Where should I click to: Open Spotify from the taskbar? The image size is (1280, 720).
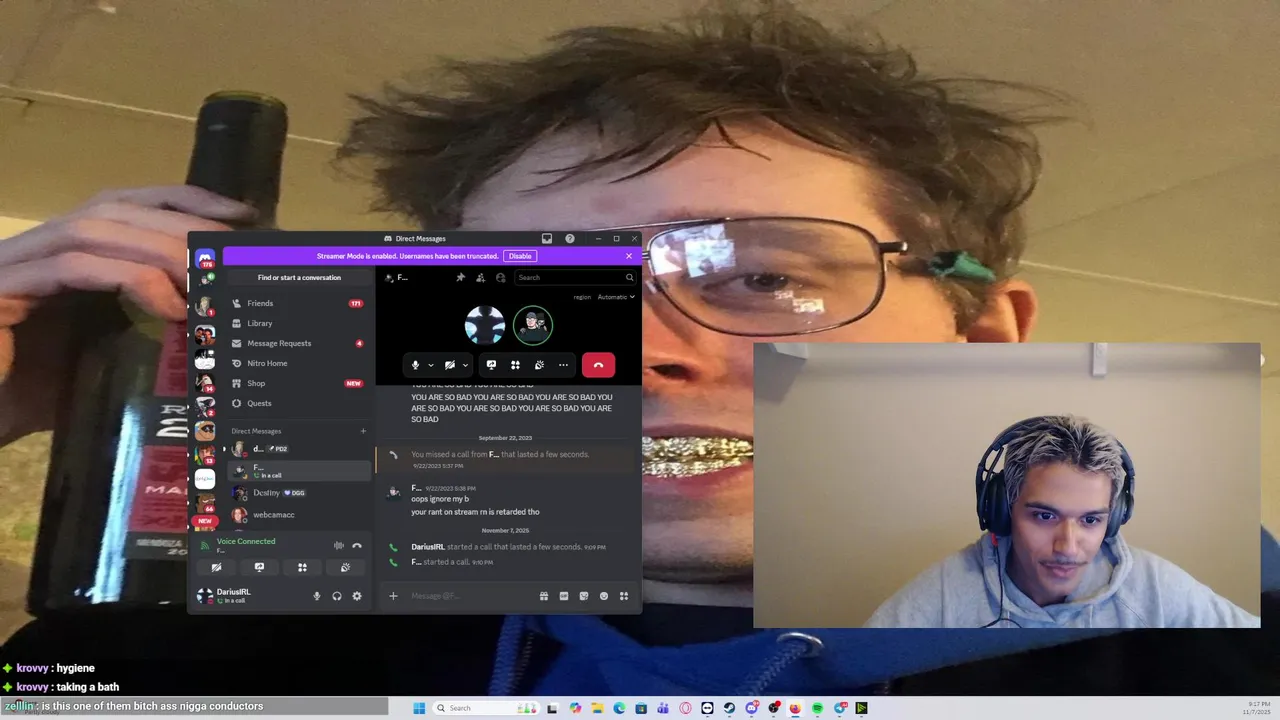coord(817,708)
